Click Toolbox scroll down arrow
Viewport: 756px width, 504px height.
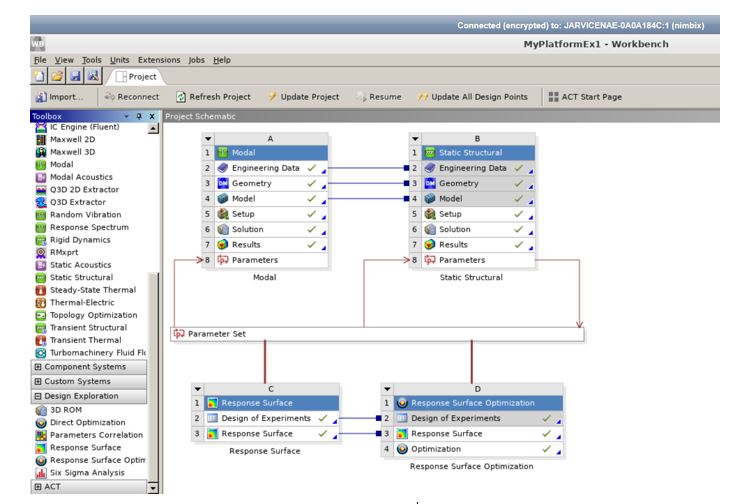pyautogui.click(x=153, y=488)
